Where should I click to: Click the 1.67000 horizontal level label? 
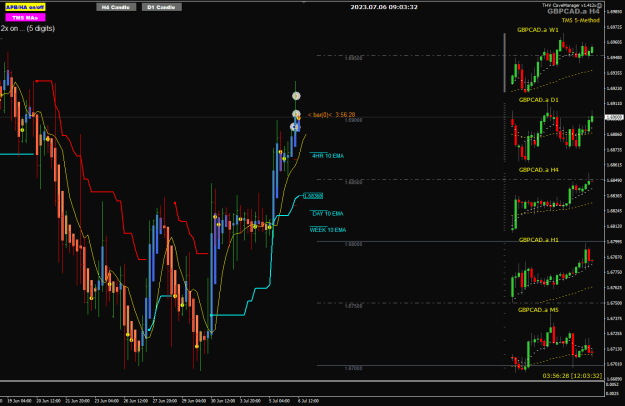(353, 369)
